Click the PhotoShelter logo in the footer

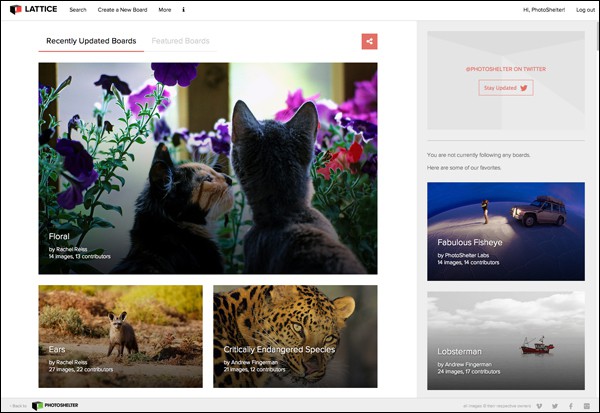pyautogui.click(x=56, y=405)
